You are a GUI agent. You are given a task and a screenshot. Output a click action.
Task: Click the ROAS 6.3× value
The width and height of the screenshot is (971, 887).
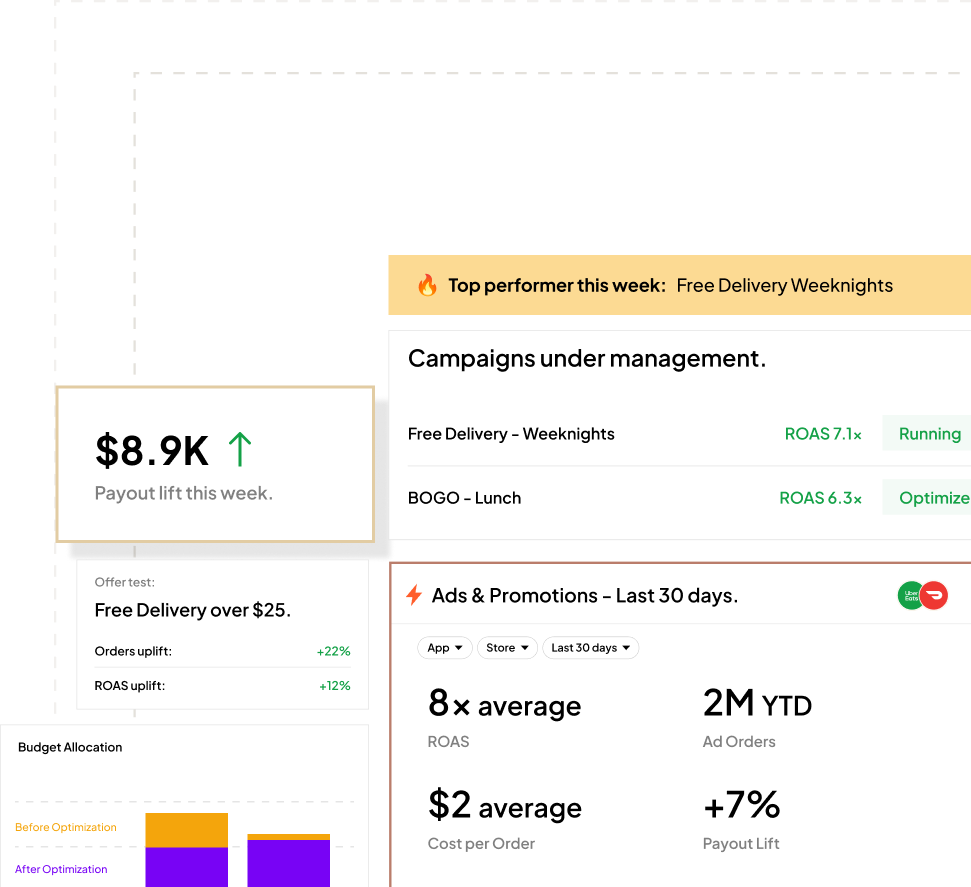tap(820, 498)
